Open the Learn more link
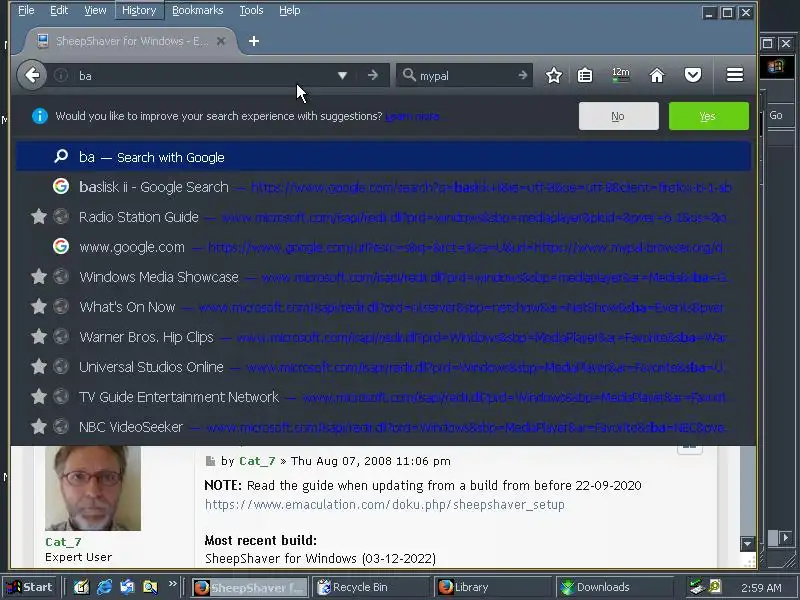Screen dimensions: 800x600 (412, 116)
